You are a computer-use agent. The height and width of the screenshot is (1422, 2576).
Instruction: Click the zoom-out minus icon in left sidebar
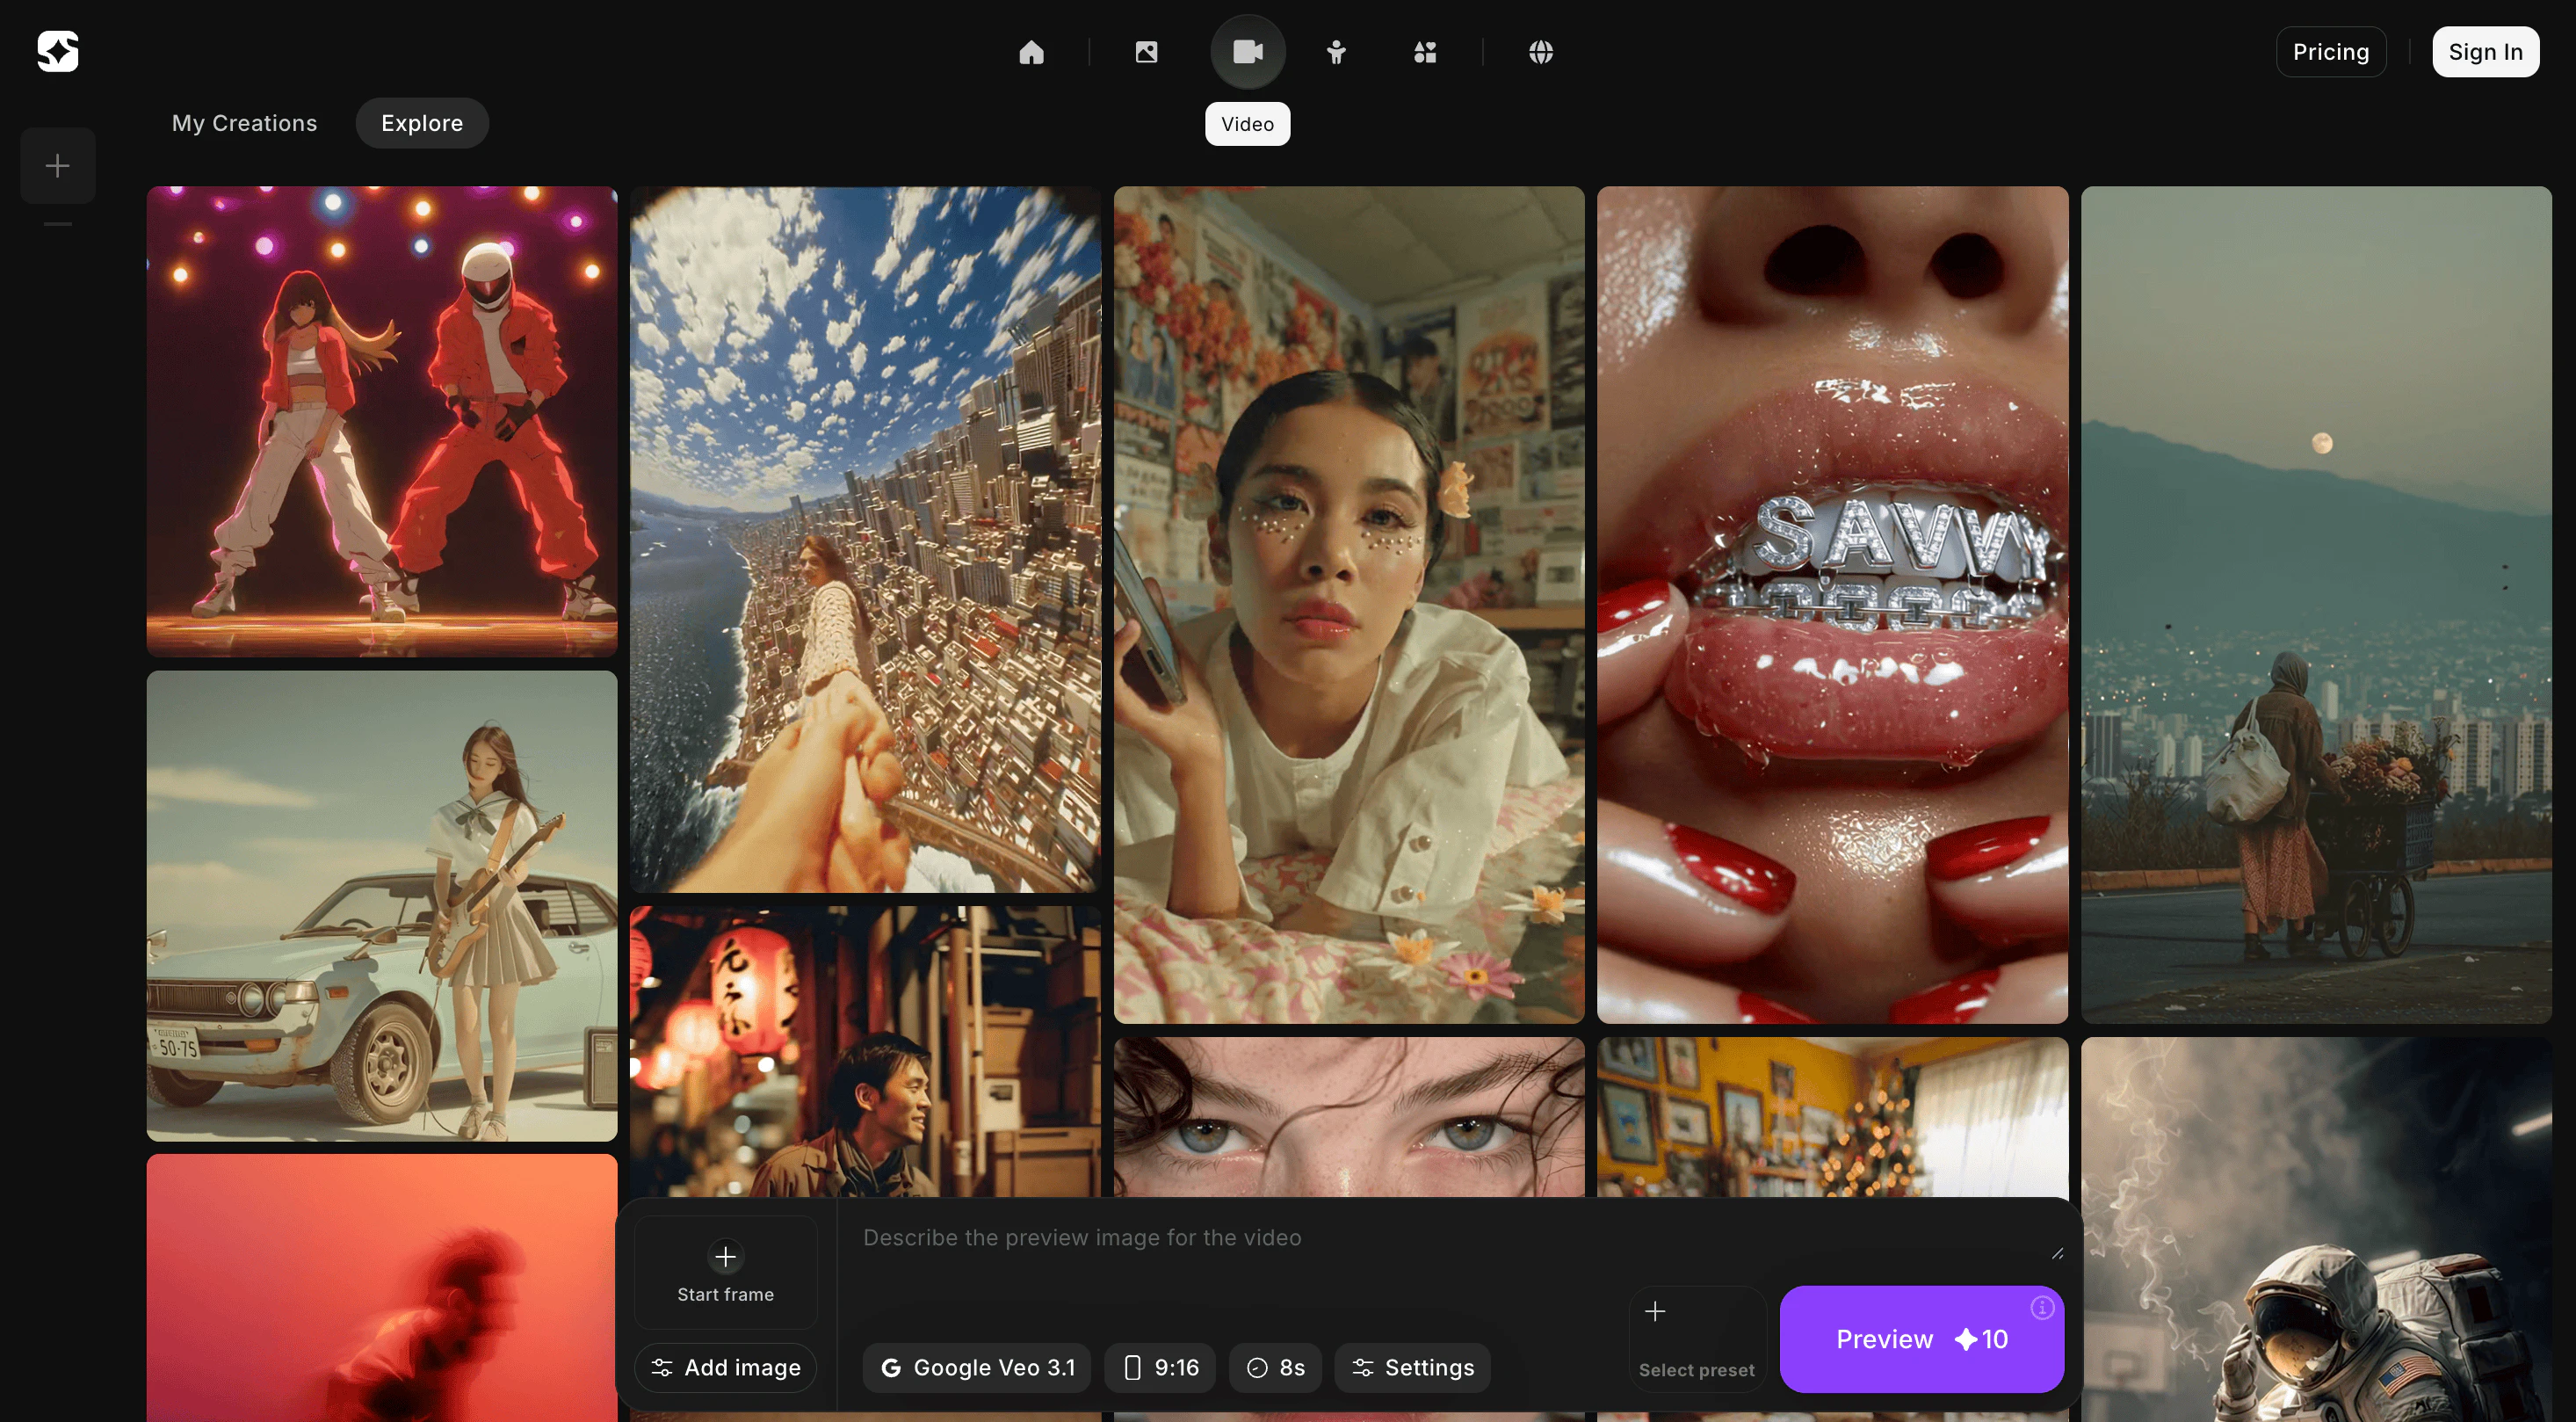[x=57, y=224]
